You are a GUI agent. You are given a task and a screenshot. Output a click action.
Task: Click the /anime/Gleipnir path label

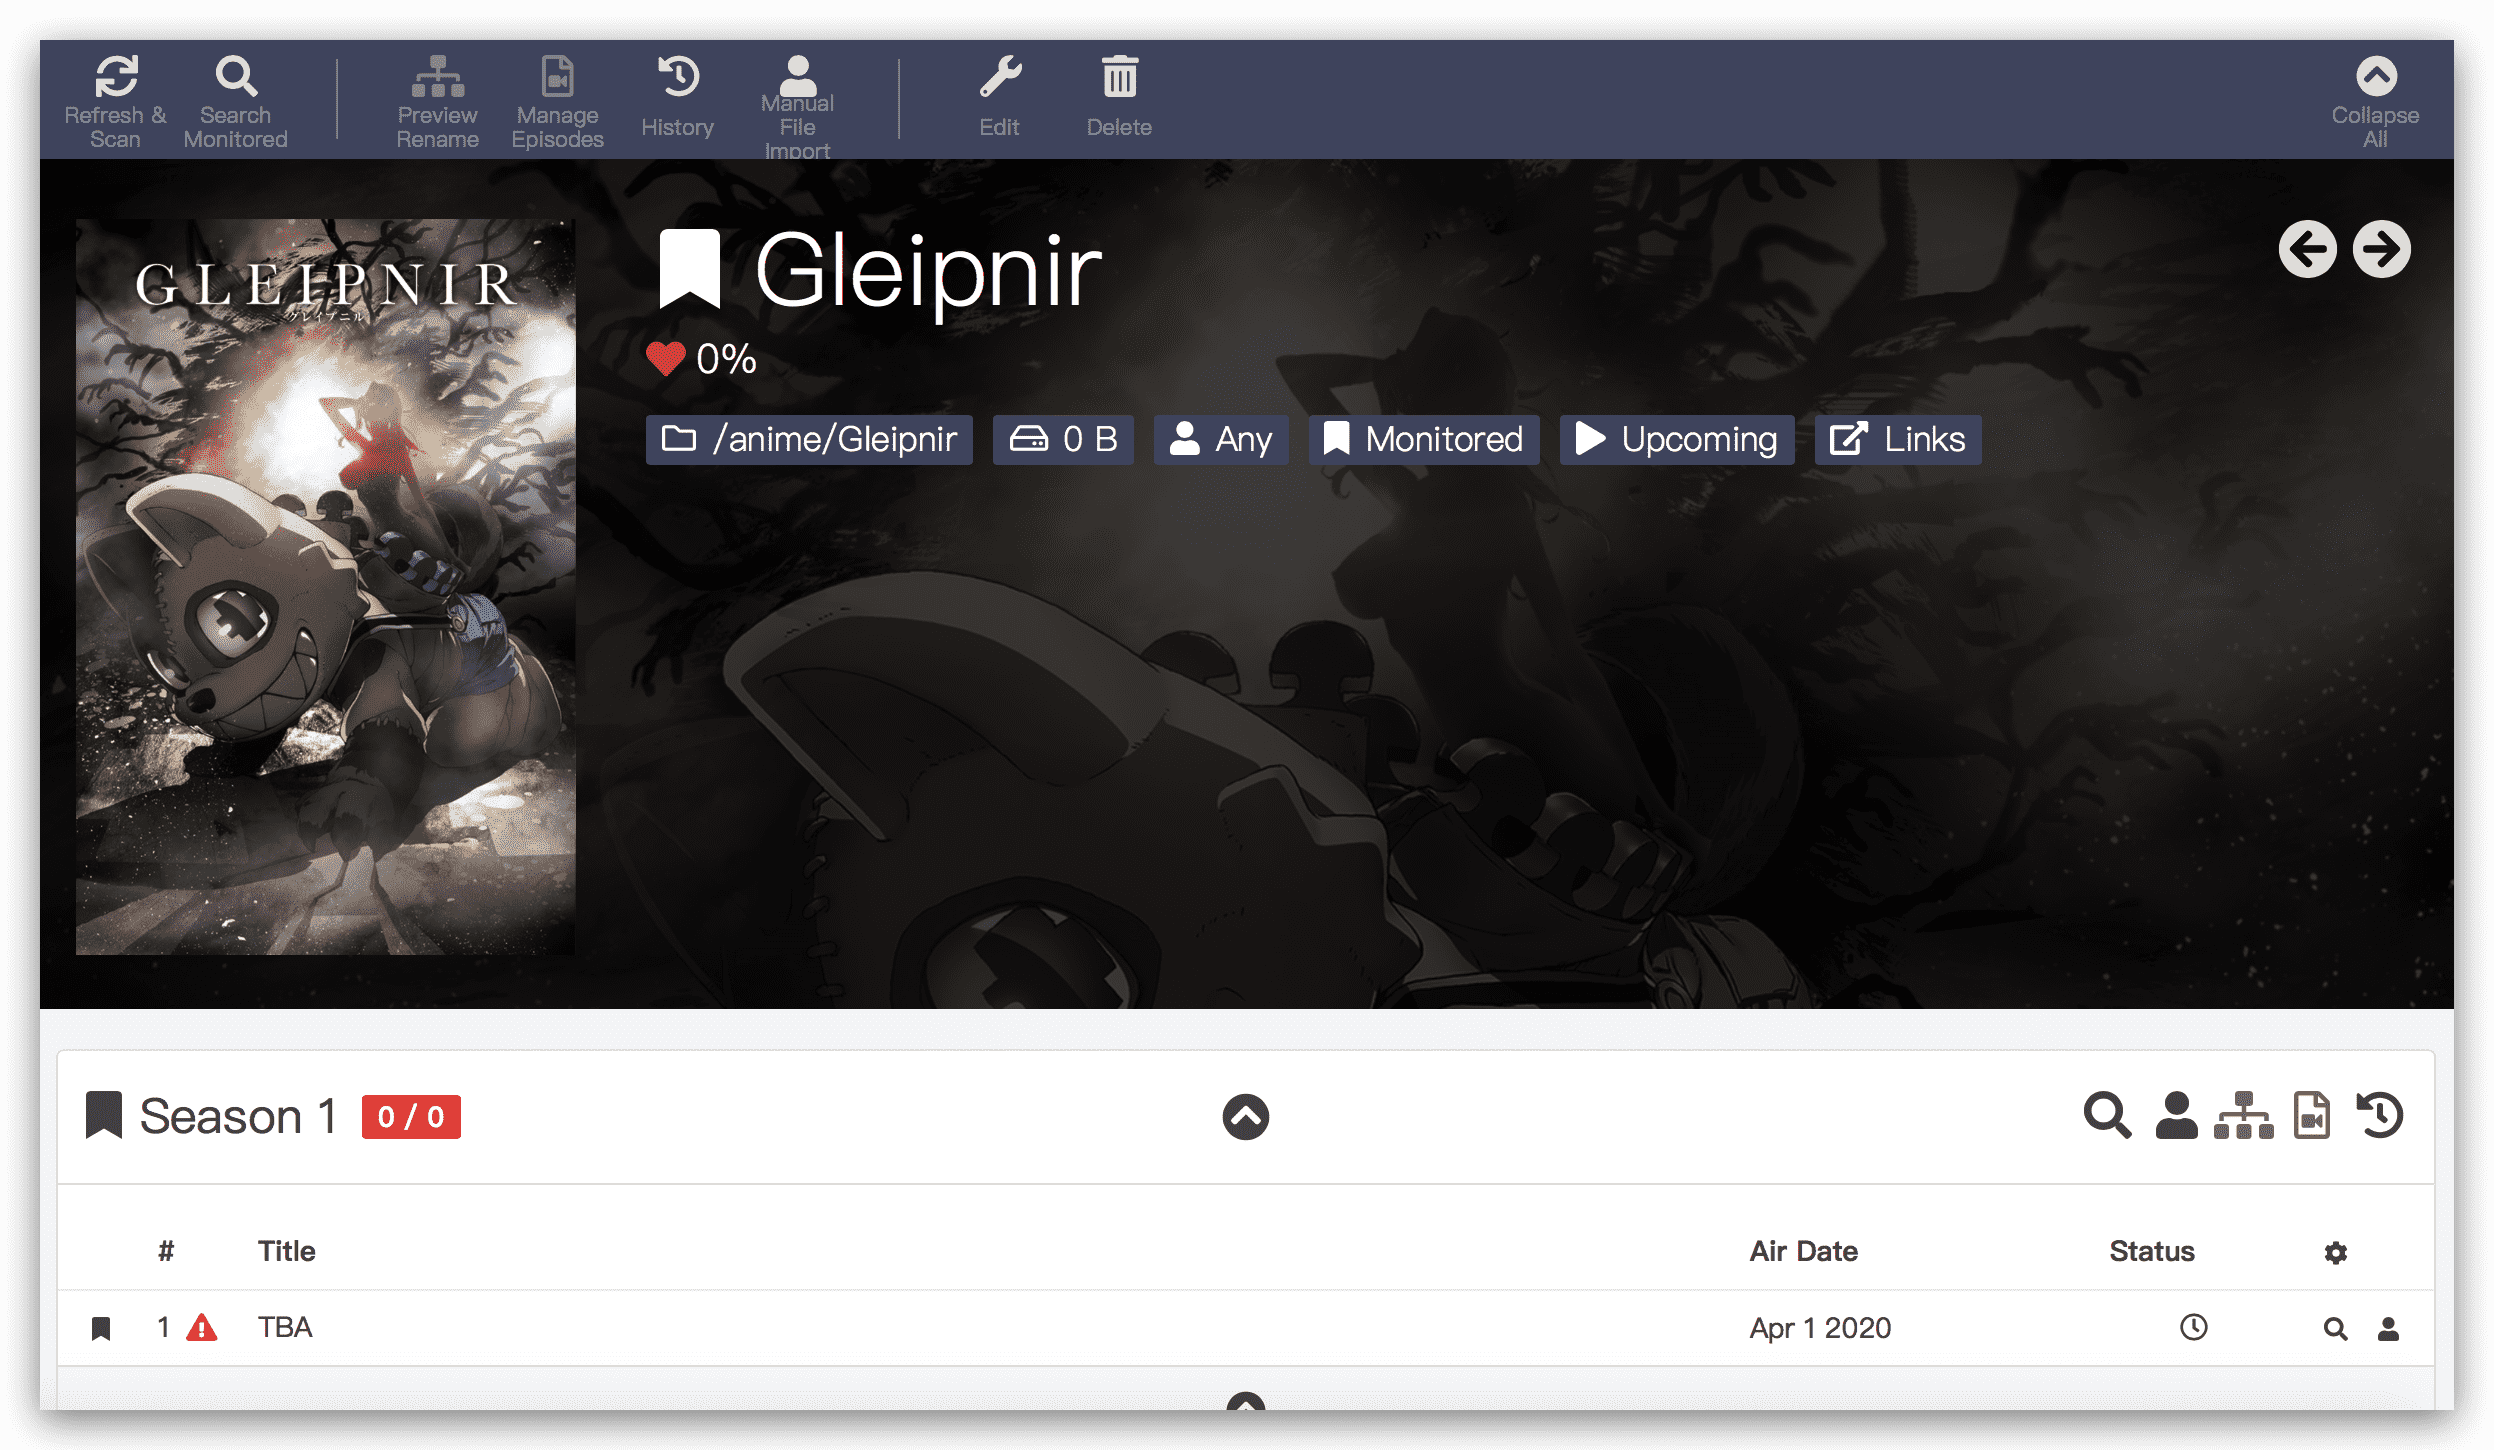coord(809,439)
